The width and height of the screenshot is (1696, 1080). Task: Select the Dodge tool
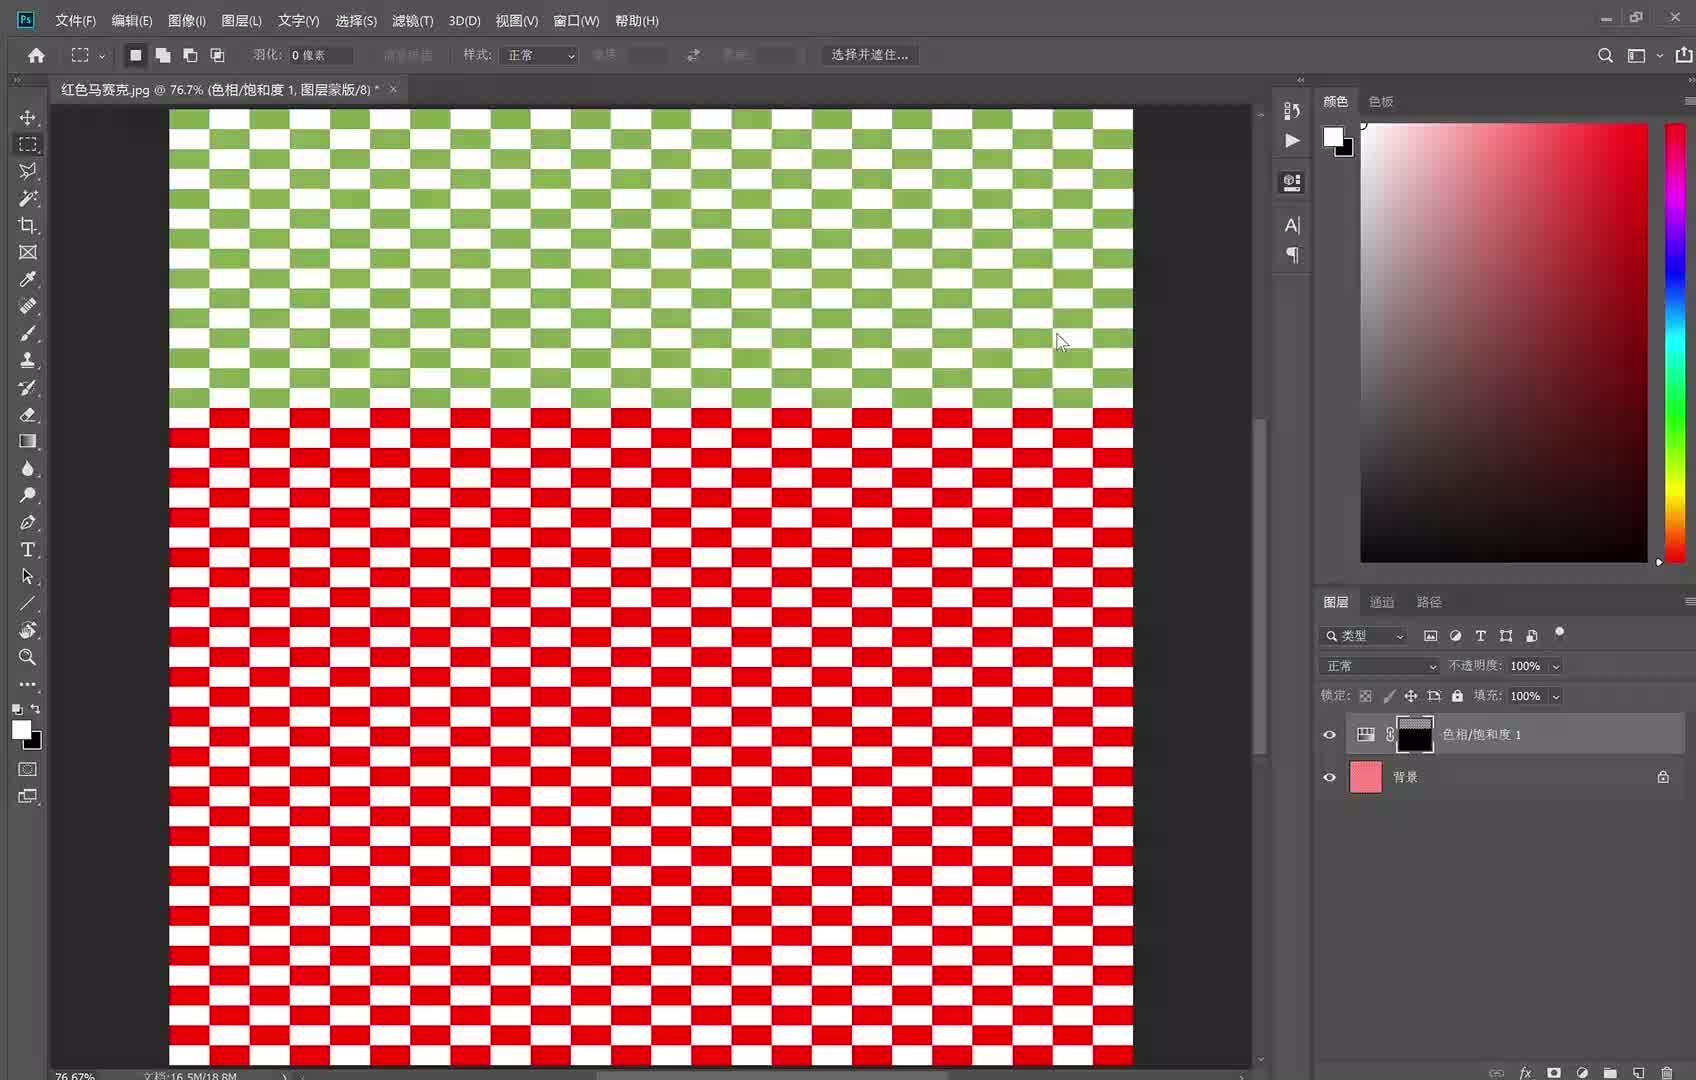click(x=27, y=496)
